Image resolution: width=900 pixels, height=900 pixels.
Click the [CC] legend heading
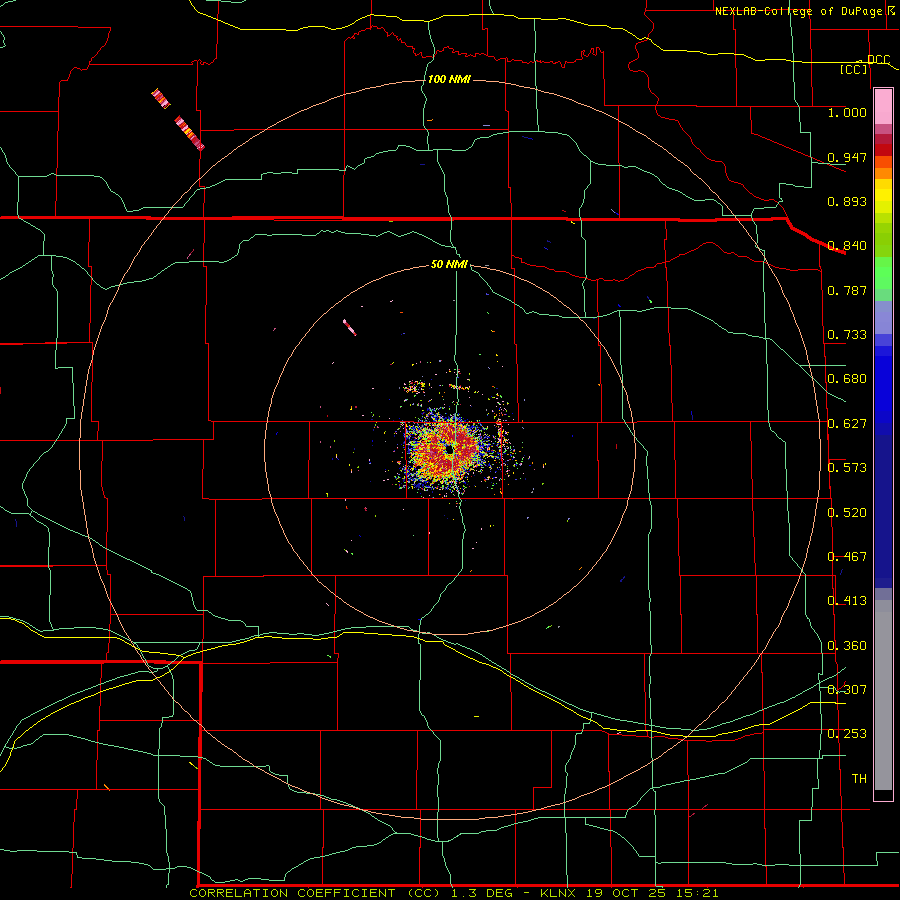(x=854, y=69)
